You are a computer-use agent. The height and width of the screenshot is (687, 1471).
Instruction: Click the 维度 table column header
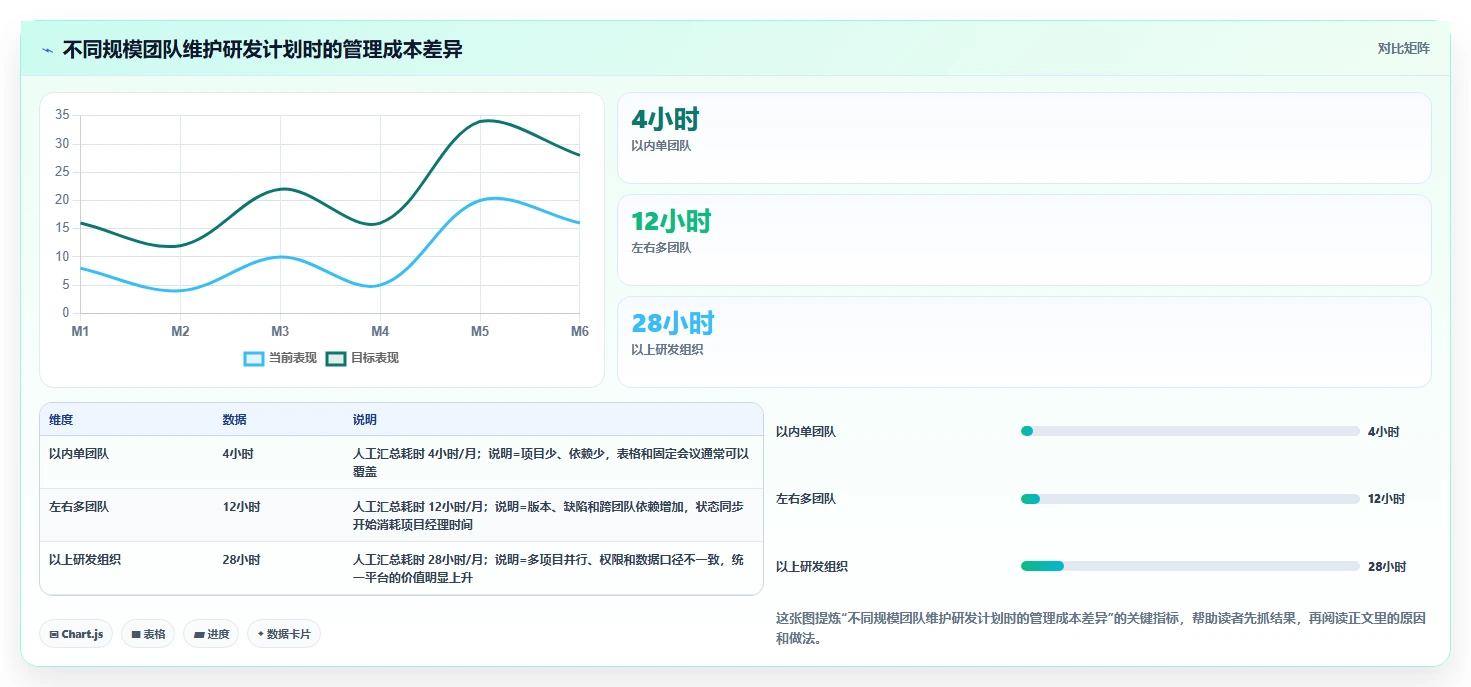61,420
